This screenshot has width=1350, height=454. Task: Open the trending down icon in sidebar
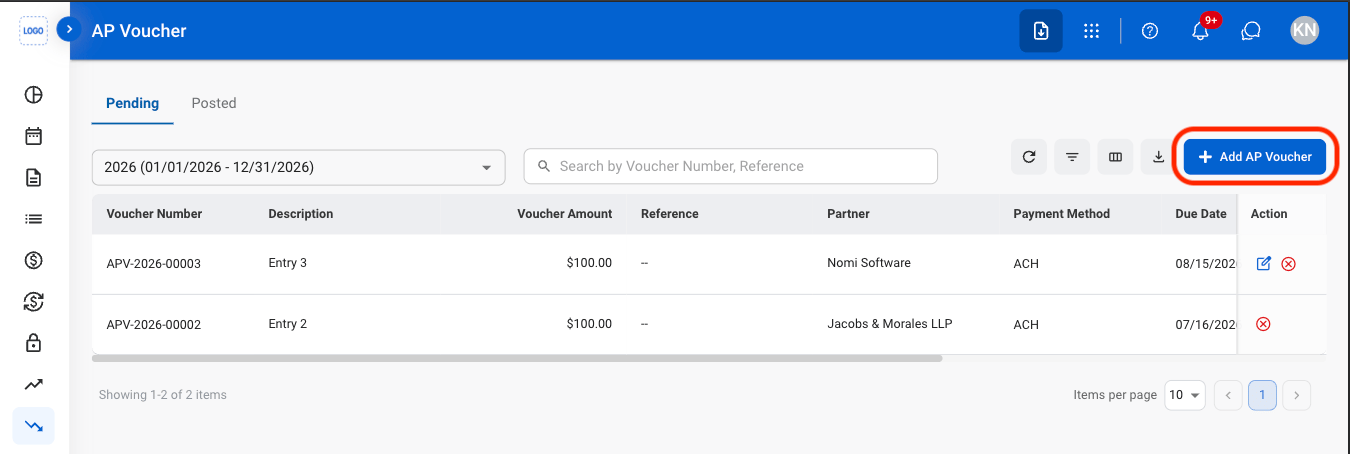[34, 426]
